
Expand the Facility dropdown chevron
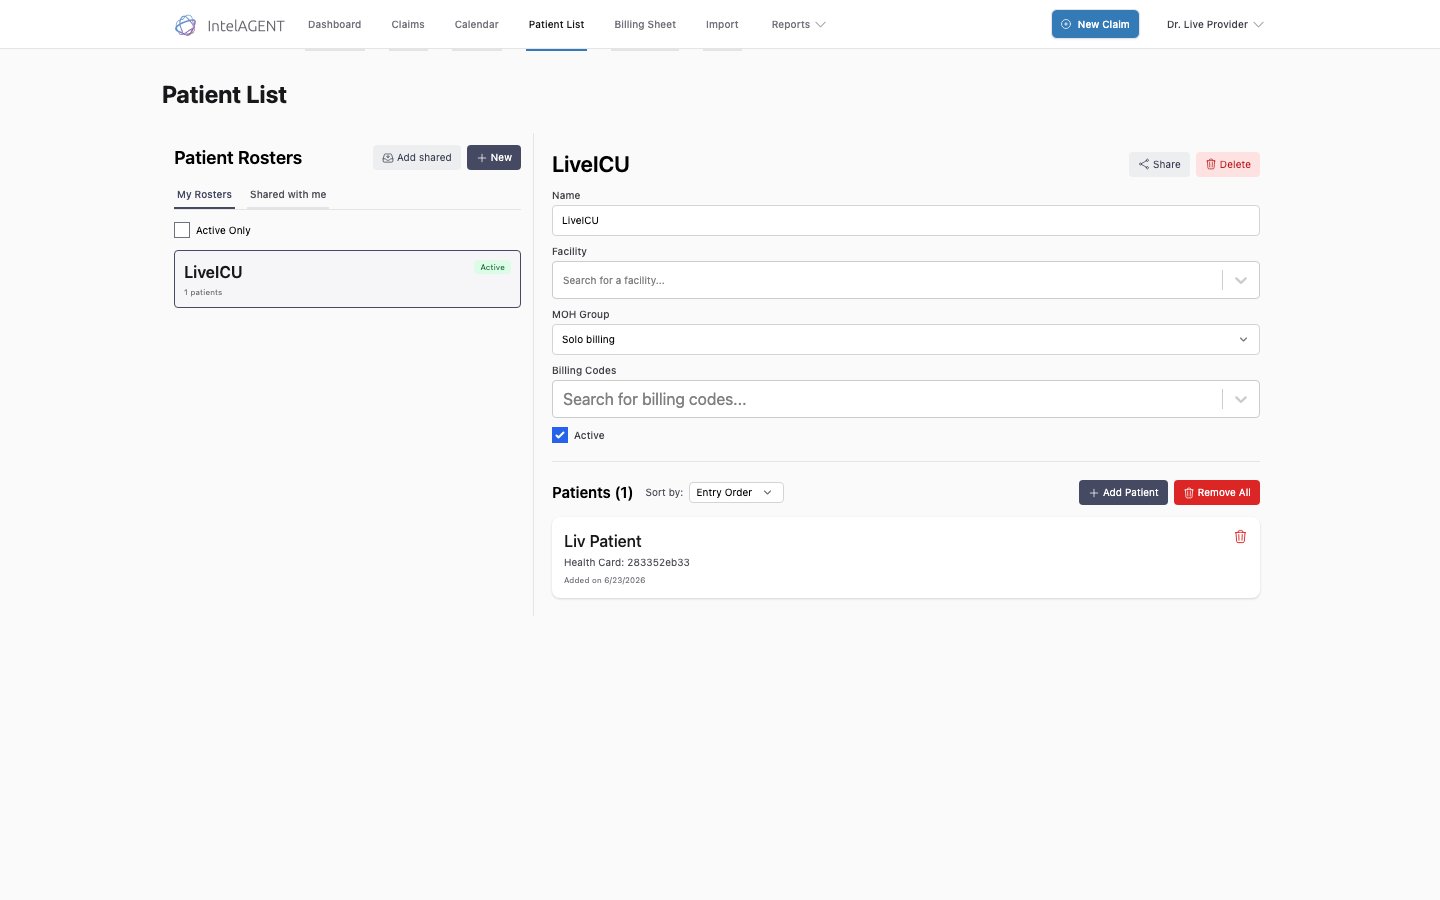click(x=1241, y=280)
